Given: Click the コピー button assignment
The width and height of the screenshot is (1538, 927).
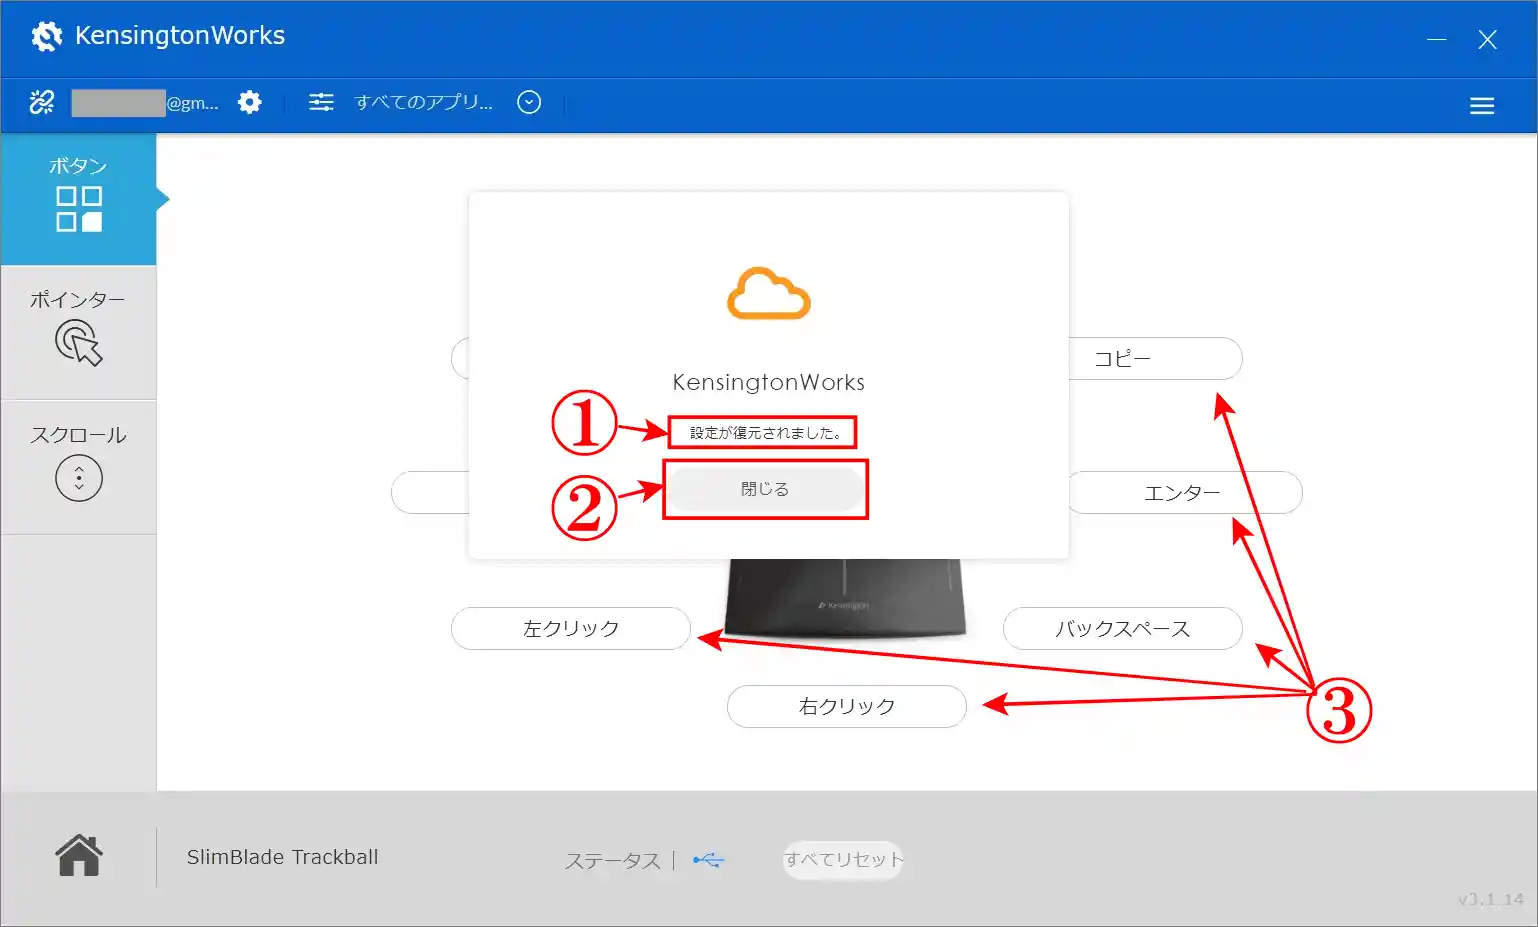Looking at the screenshot, I should (x=1156, y=358).
